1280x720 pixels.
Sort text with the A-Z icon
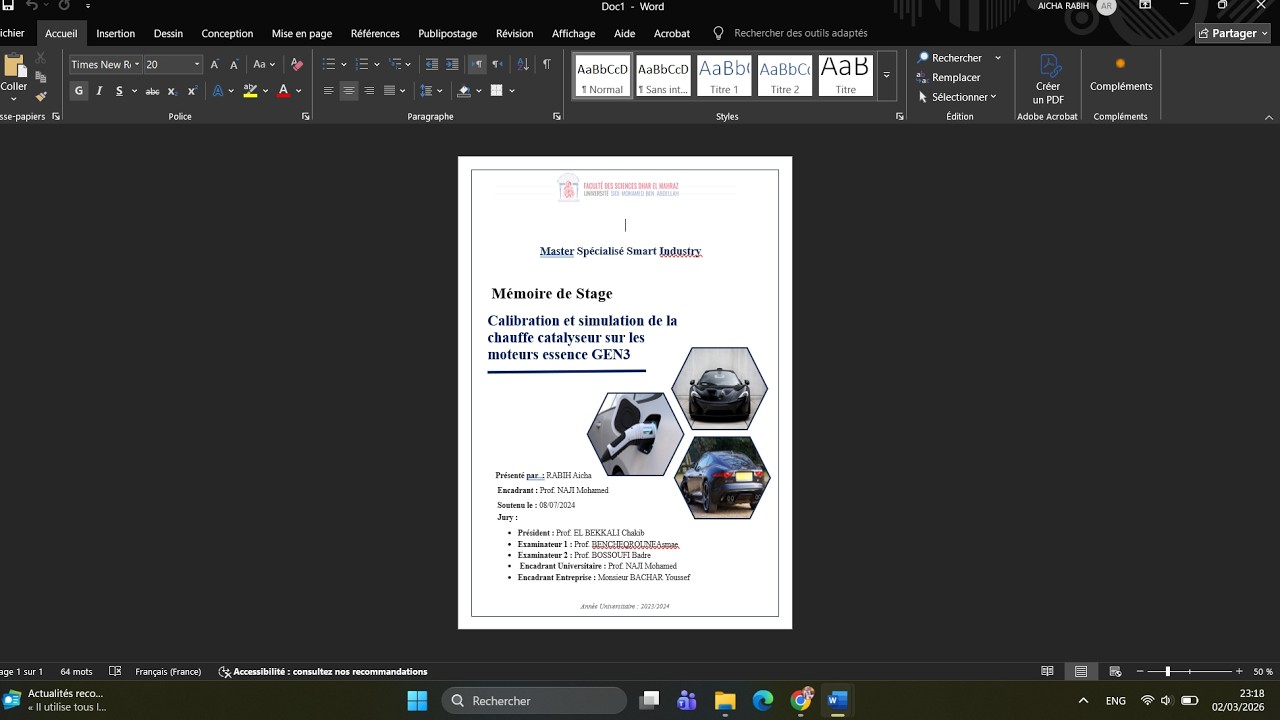523,64
